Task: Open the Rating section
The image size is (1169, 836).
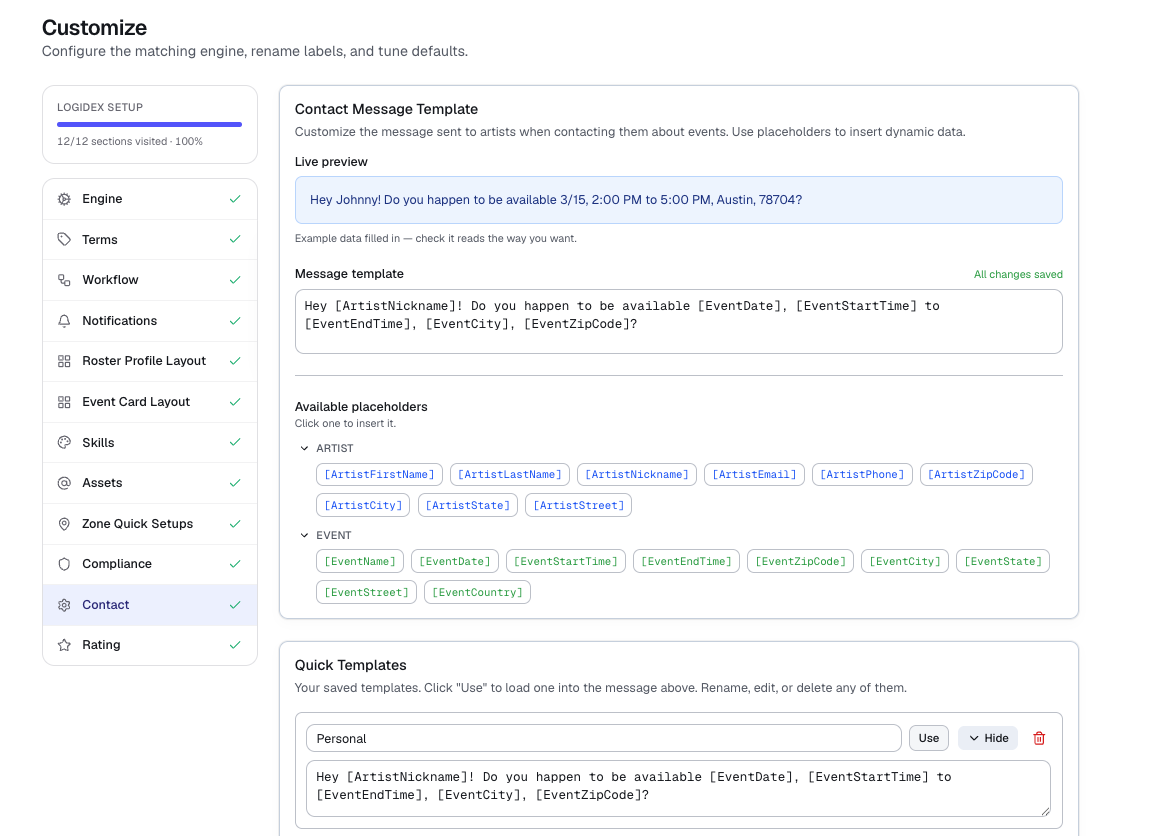Action: [150, 645]
